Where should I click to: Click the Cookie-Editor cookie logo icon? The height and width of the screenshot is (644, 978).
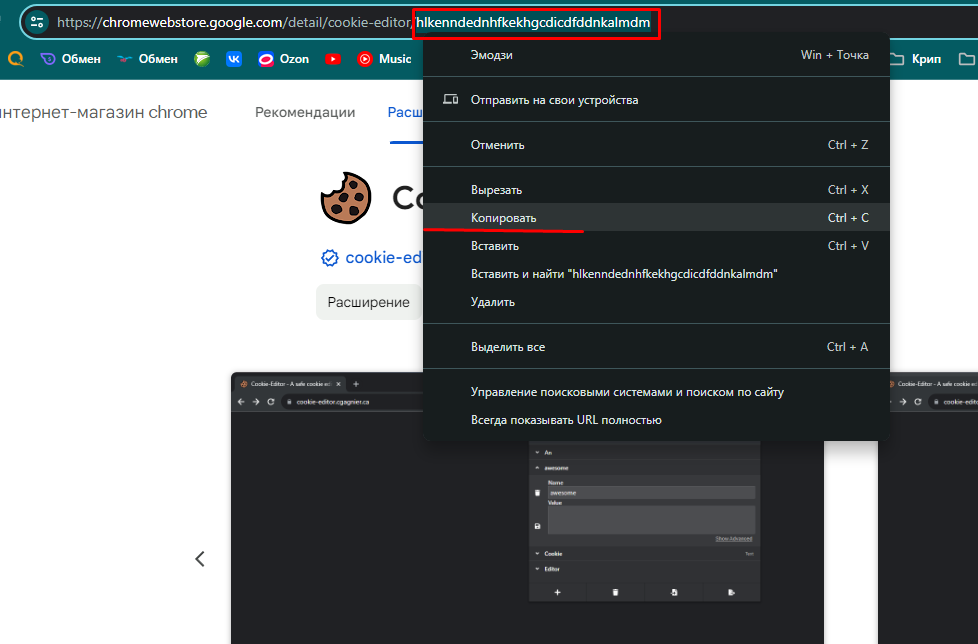point(345,197)
